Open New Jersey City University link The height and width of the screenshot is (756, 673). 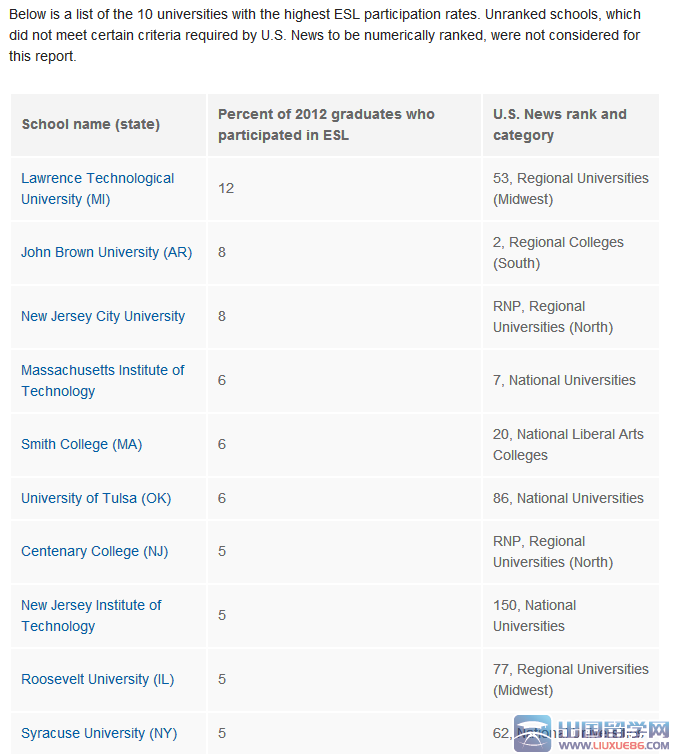click(103, 316)
